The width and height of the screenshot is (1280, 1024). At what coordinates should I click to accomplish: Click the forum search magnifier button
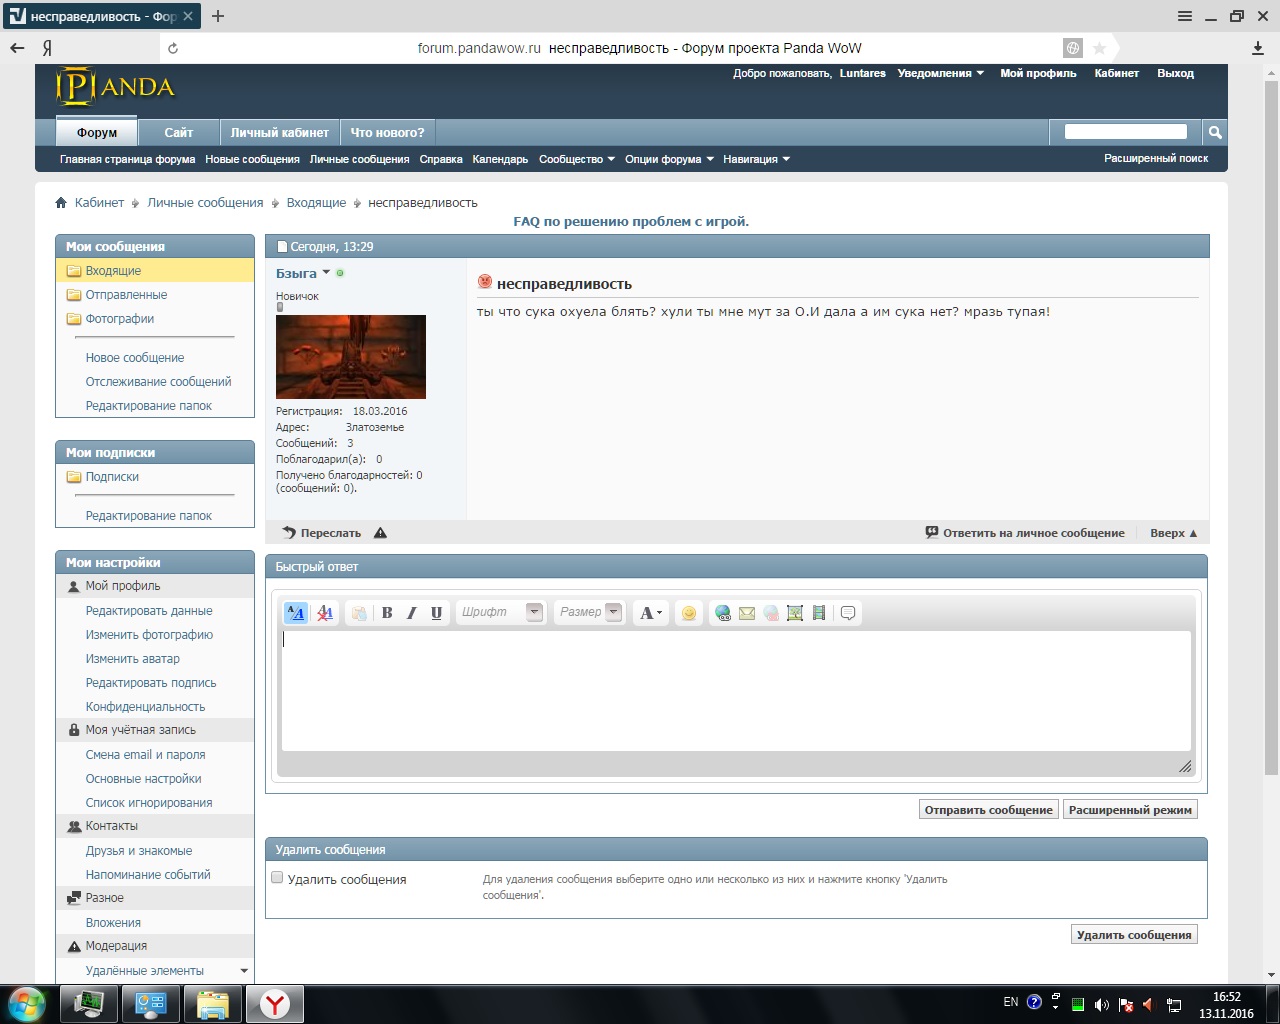[1215, 132]
